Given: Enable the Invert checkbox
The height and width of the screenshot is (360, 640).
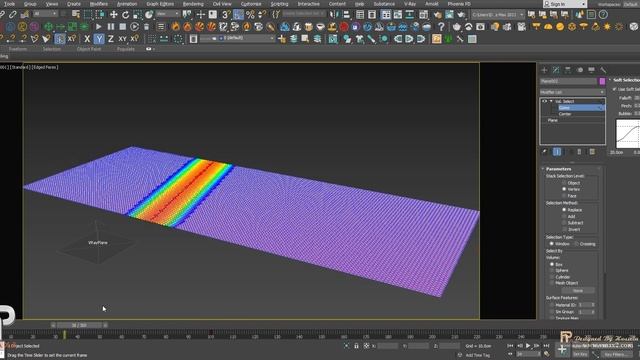Looking at the screenshot, I should pyautogui.click(x=564, y=229).
